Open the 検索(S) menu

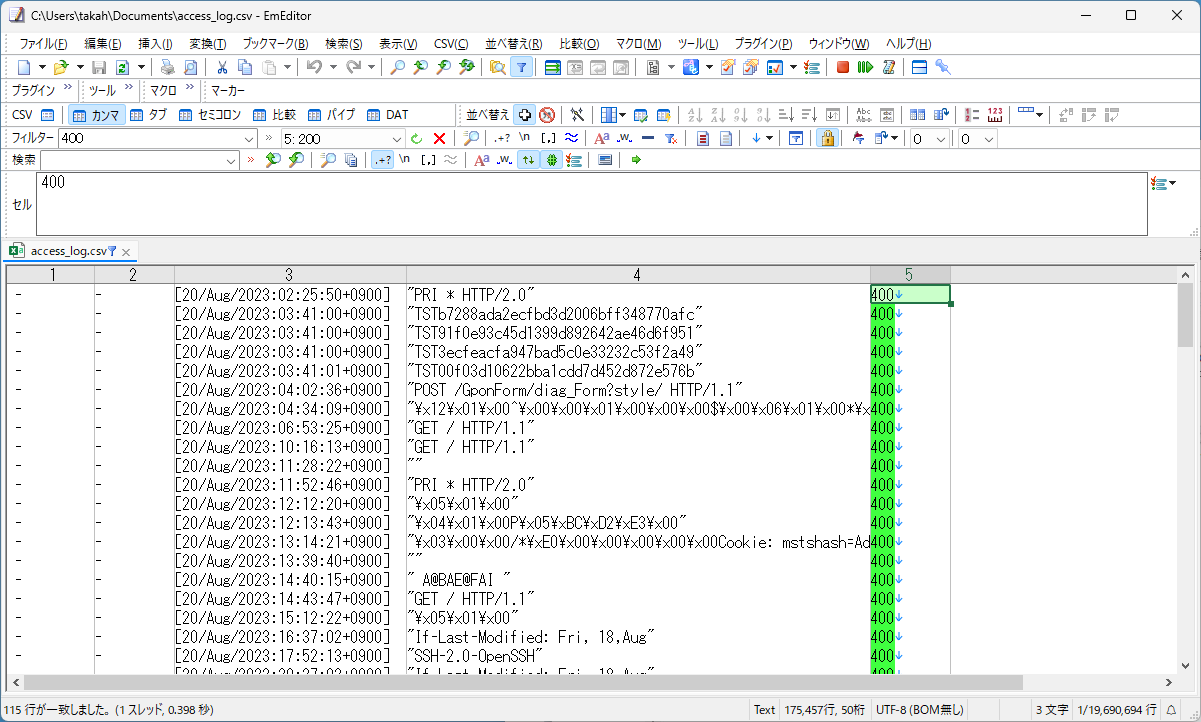[x=343, y=44]
